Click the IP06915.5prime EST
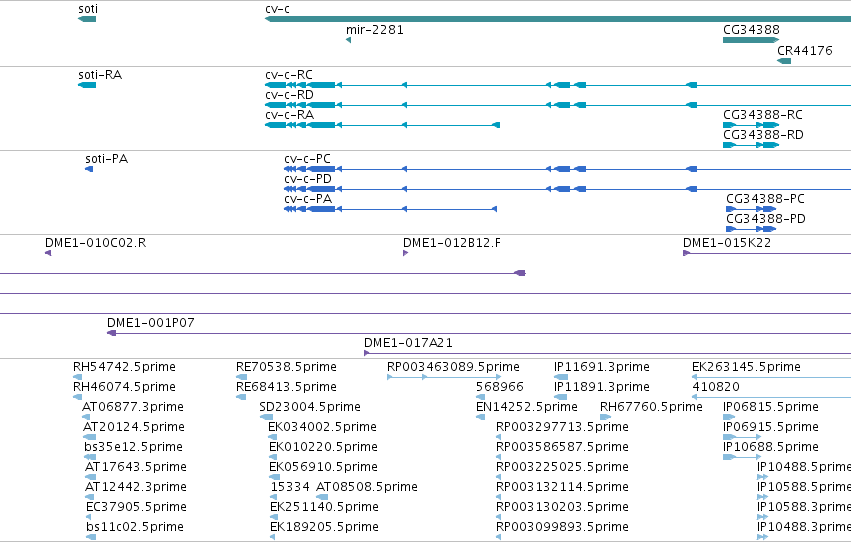 point(742,437)
